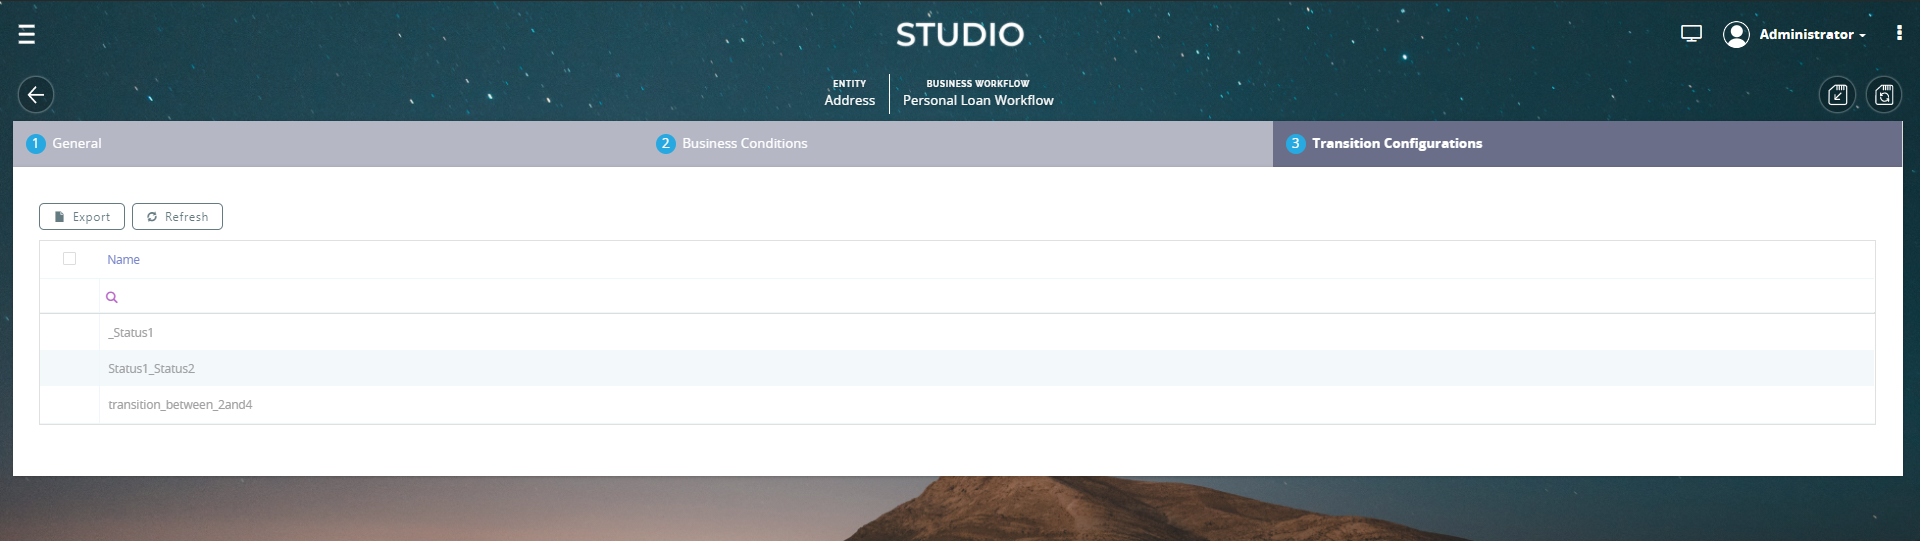Switch to the General tab

click(77, 144)
